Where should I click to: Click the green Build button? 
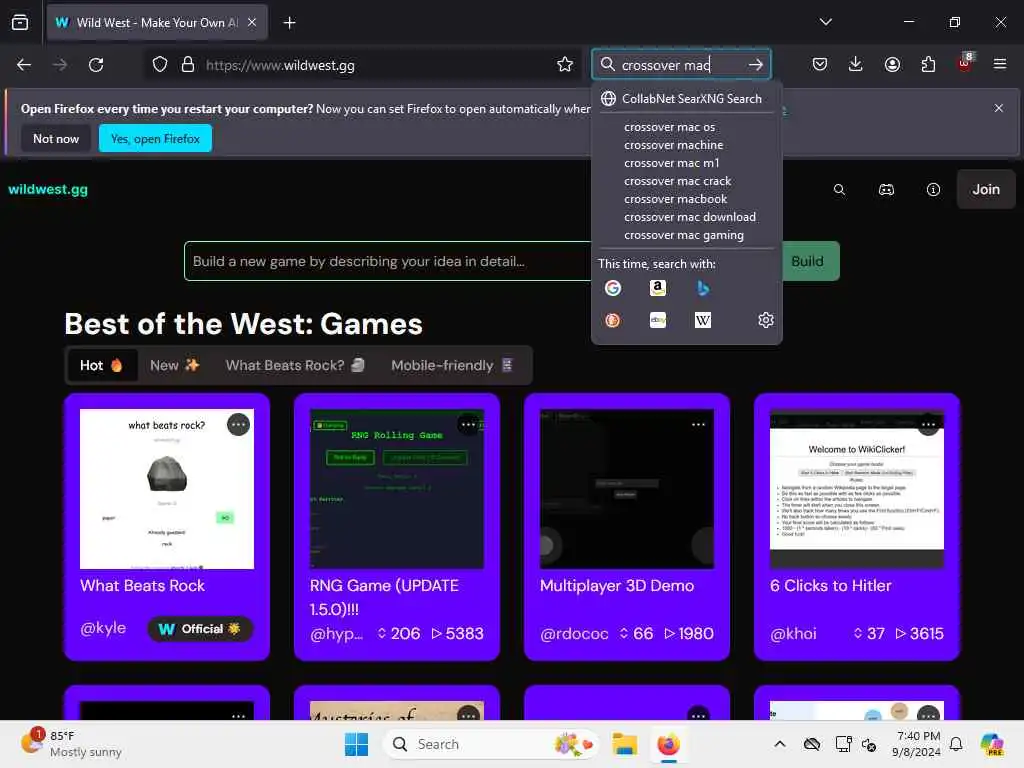[810, 261]
